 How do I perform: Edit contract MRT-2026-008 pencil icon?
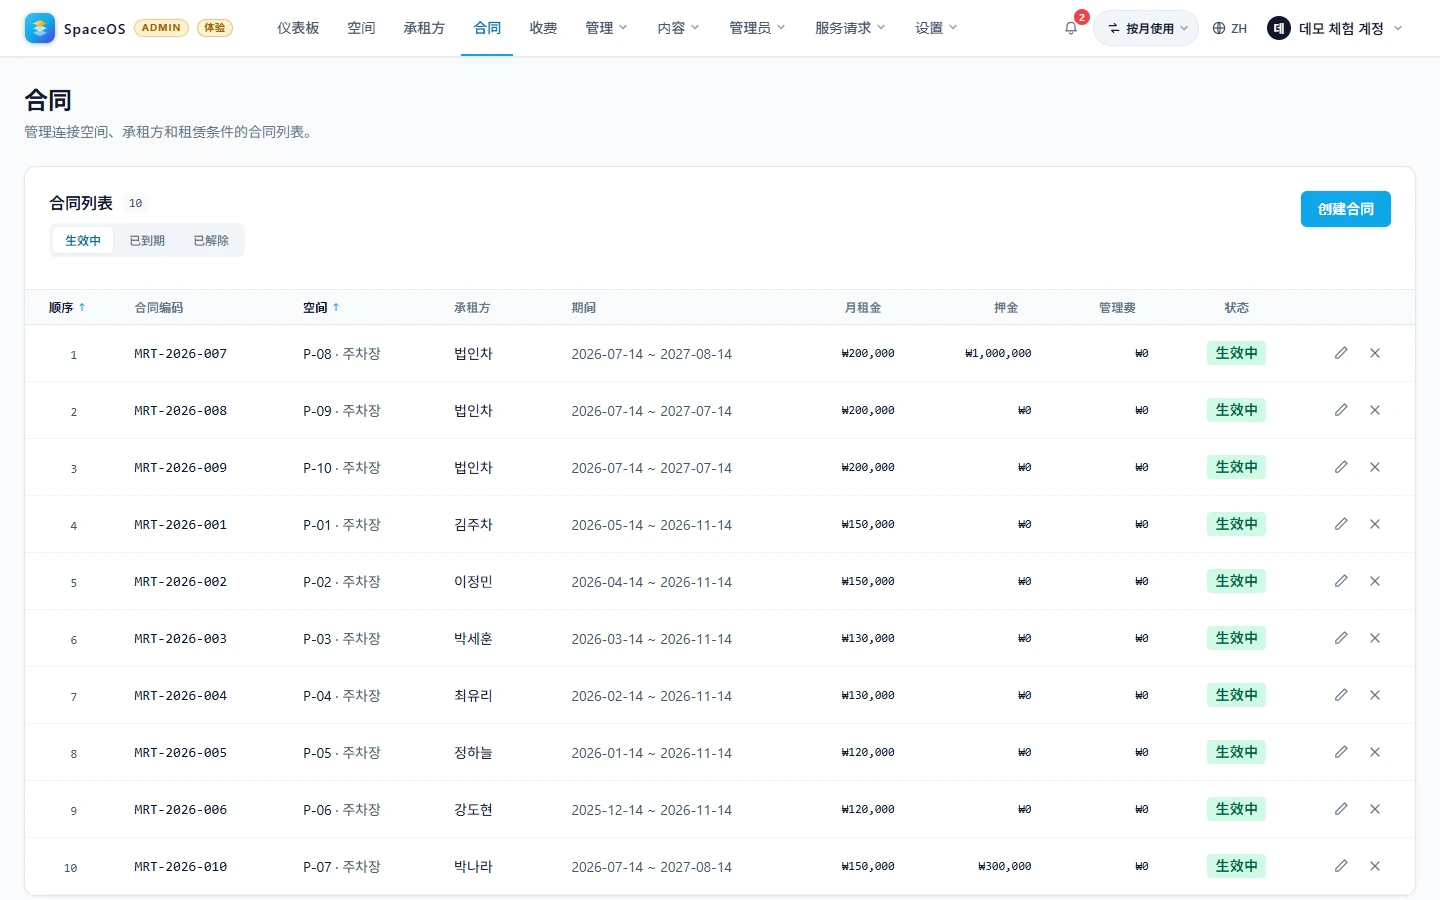(1341, 410)
